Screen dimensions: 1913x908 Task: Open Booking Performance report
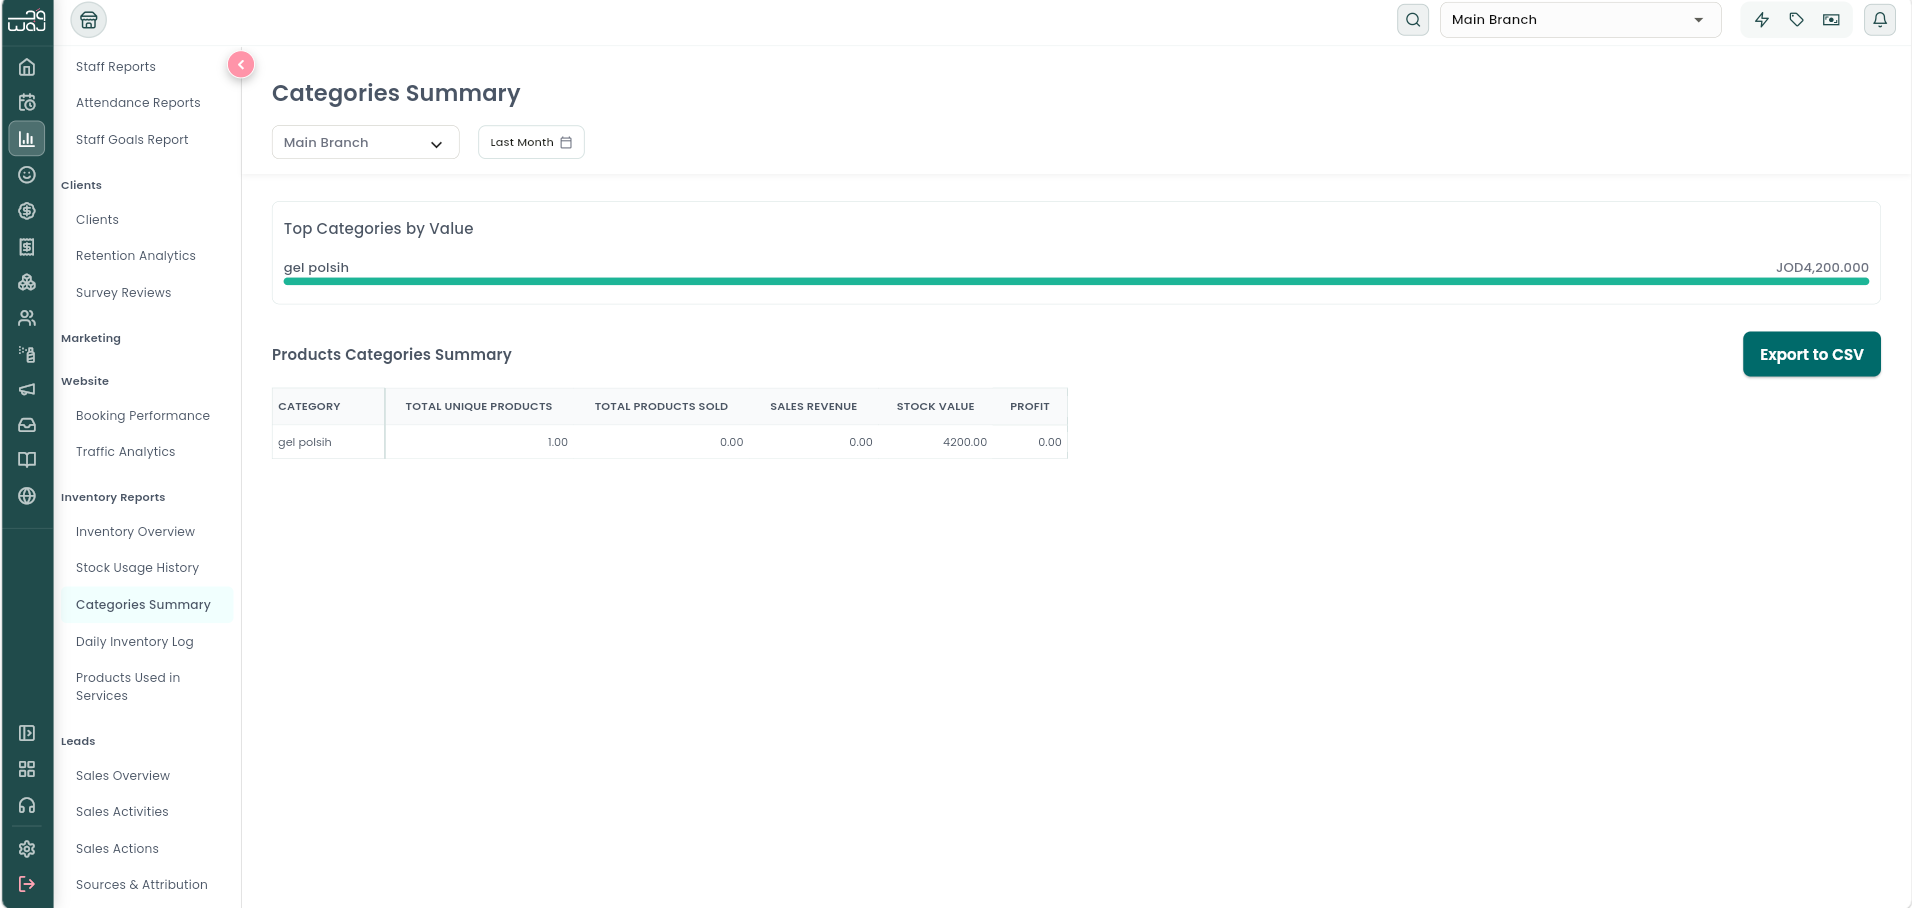143,416
